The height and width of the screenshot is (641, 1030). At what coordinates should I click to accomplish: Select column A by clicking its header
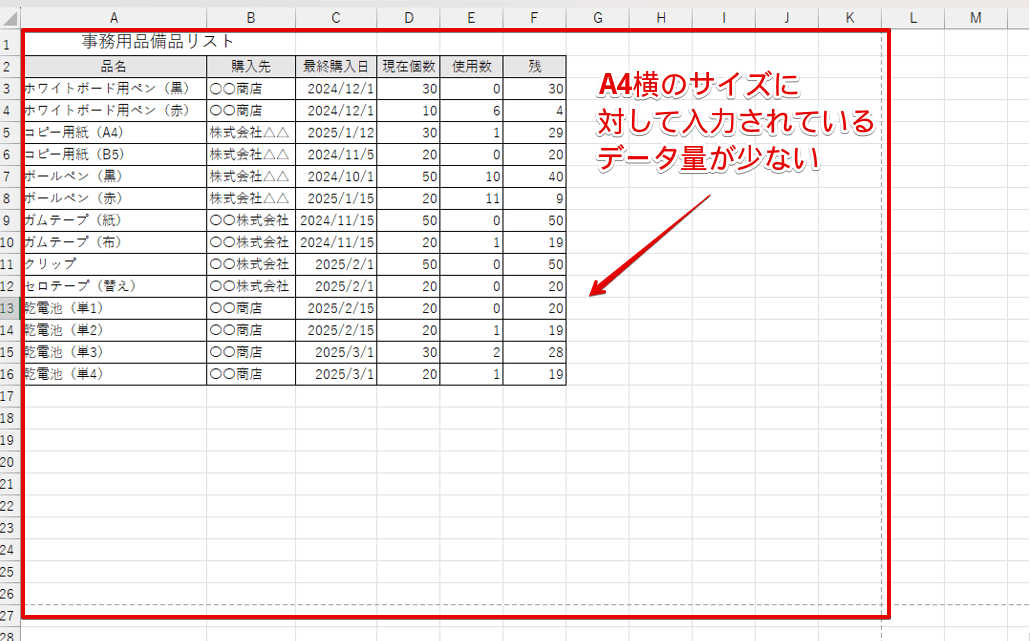pos(113,17)
